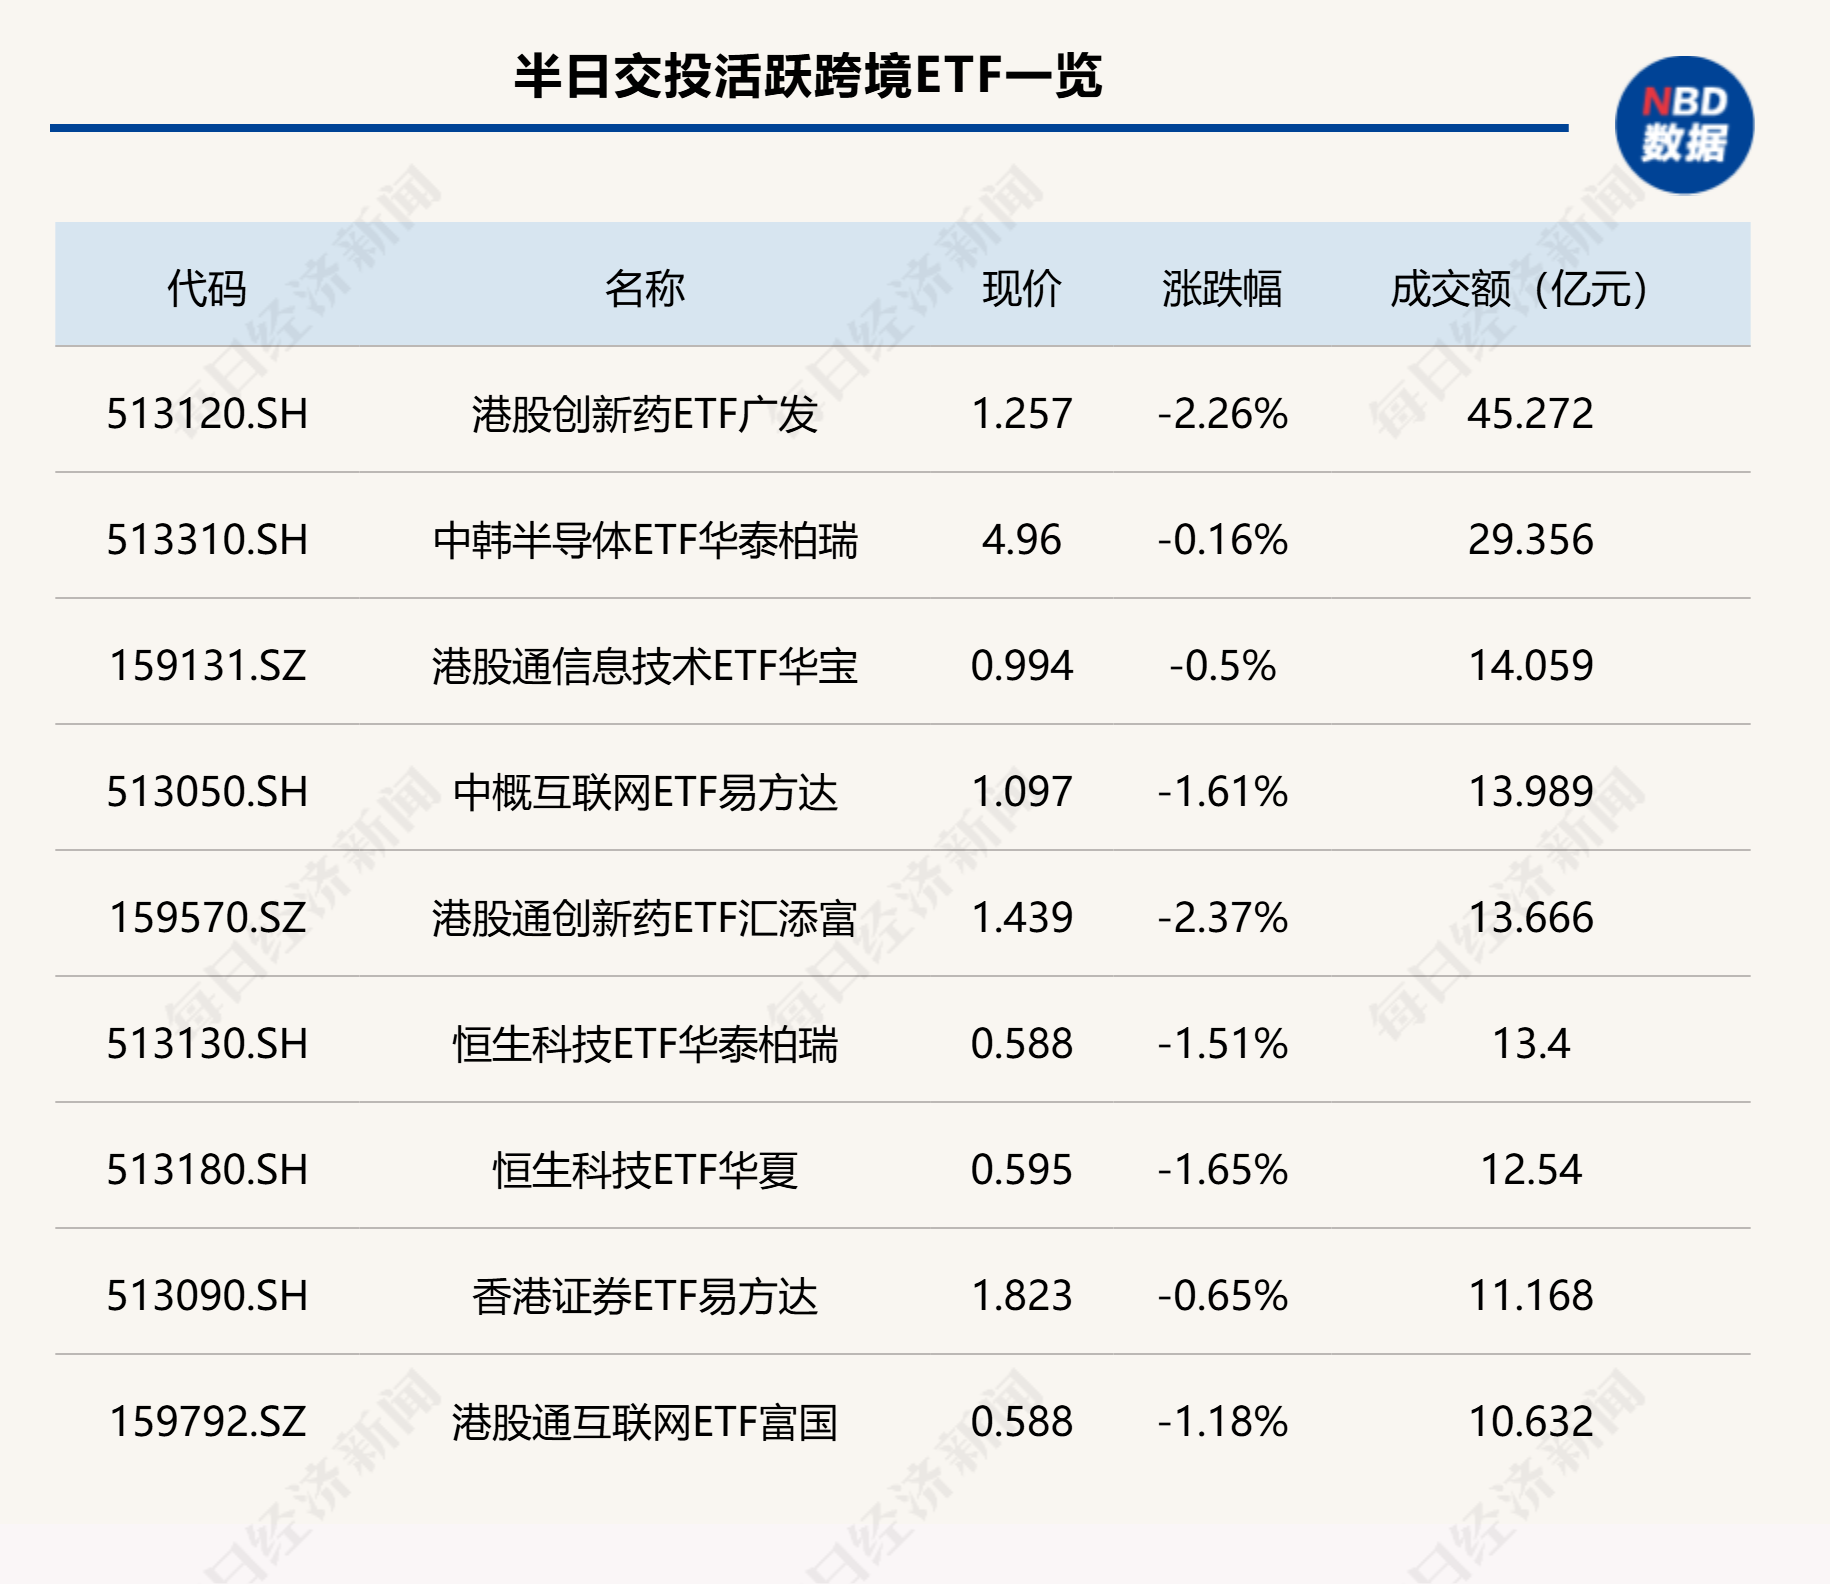This screenshot has width=1830, height=1584.
Task: Click name 中概互联网ETF易方达
Action: (645, 792)
